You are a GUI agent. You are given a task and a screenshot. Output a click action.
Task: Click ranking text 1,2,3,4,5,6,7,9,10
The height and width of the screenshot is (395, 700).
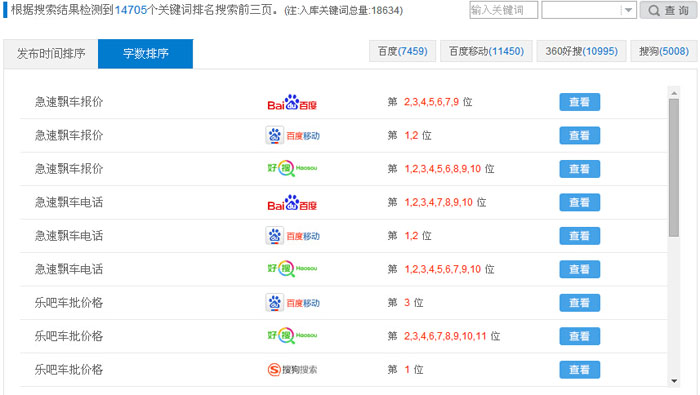(x=443, y=270)
